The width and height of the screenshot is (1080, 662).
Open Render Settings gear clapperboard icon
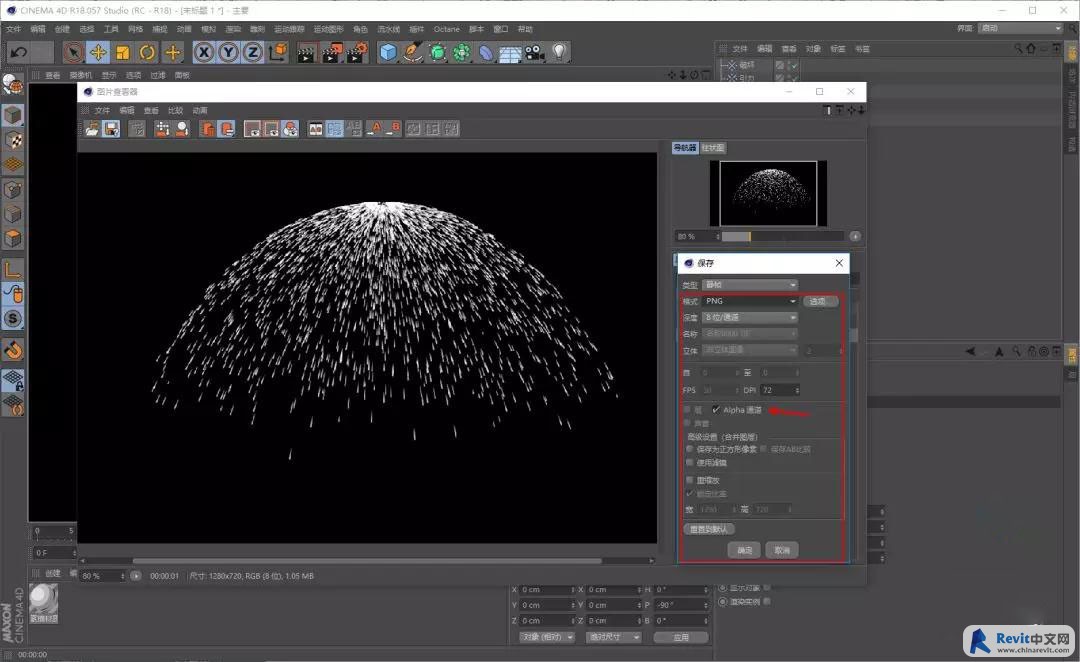tap(357, 52)
